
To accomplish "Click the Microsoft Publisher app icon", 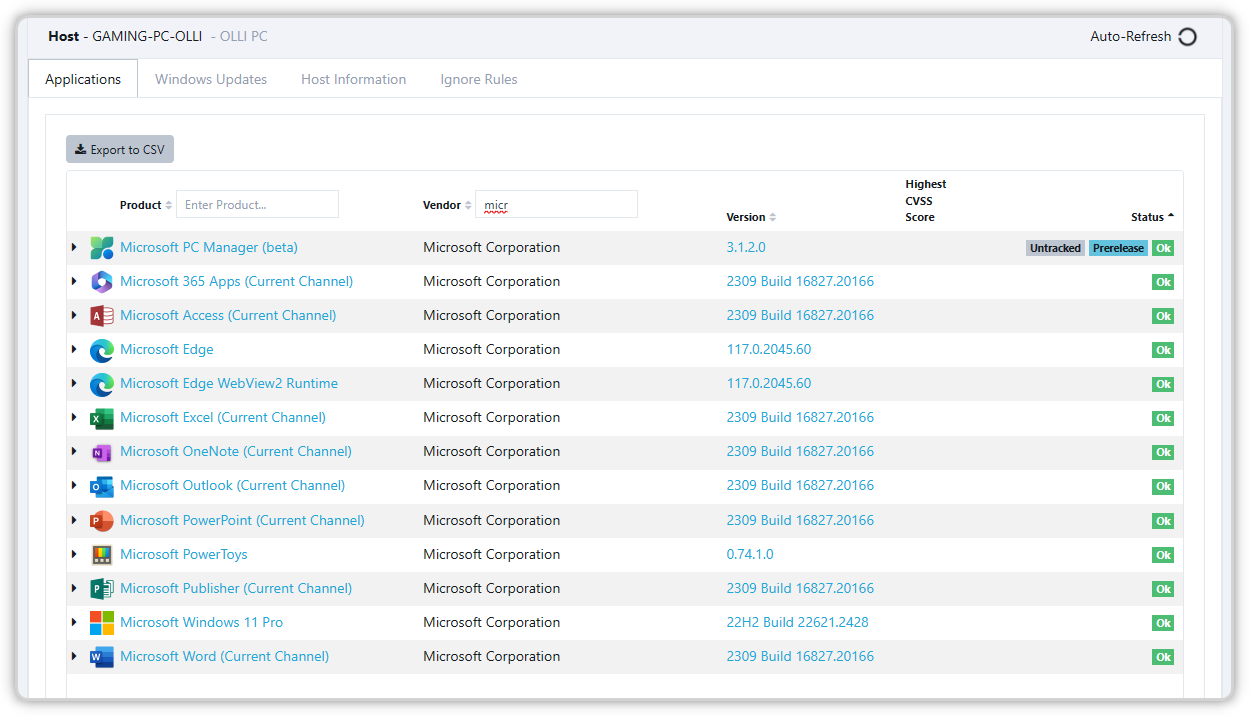I will click(x=102, y=589).
